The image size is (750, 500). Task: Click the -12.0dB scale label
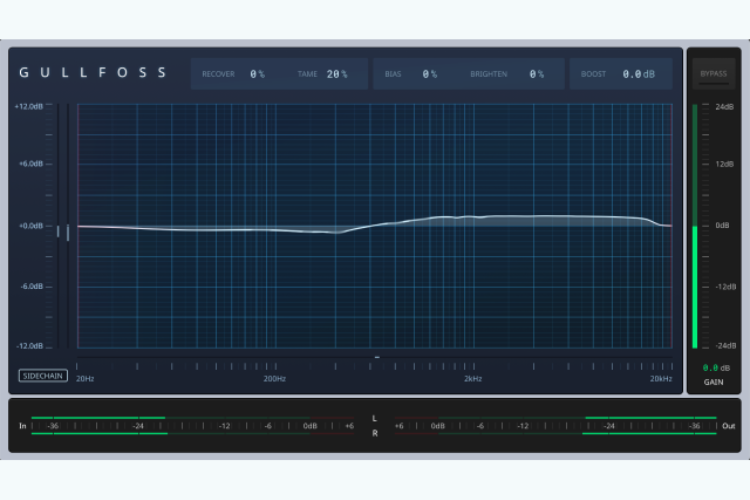pos(30,345)
